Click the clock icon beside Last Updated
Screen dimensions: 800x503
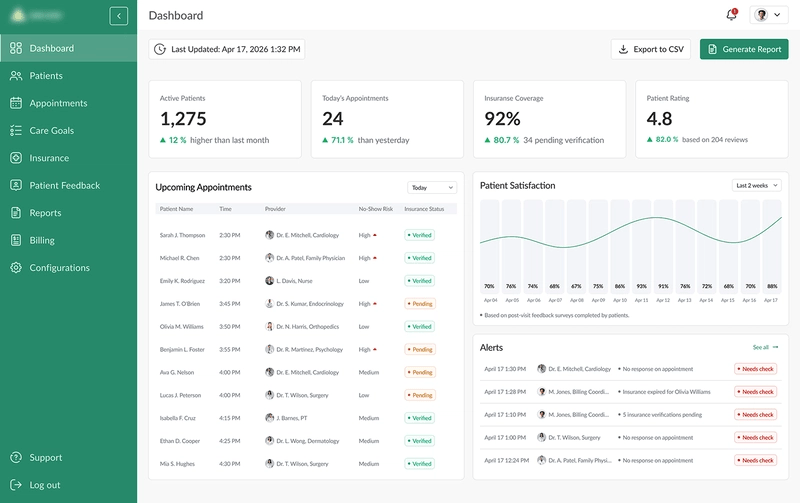160,49
